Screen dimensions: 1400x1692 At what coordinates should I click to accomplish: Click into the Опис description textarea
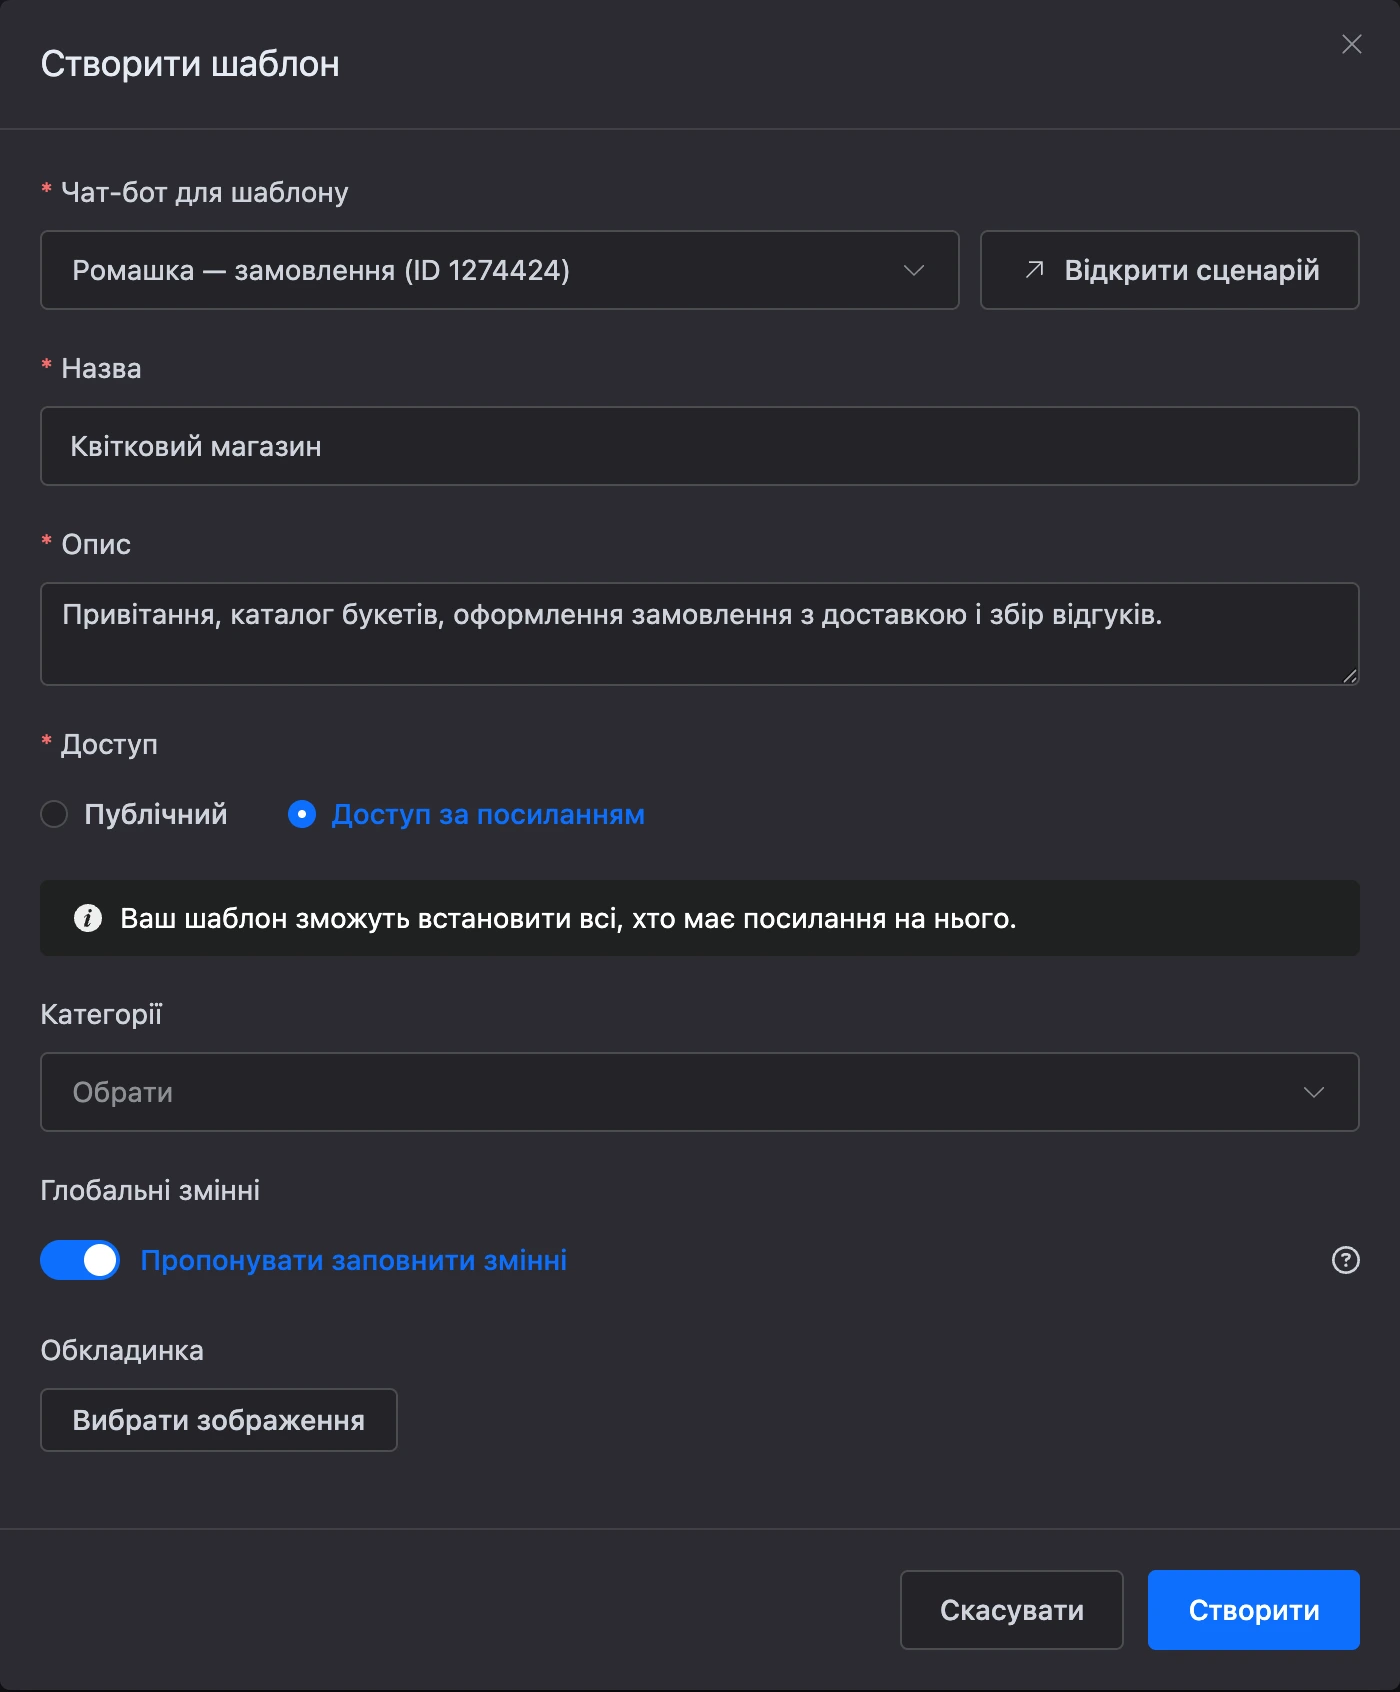click(700, 634)
